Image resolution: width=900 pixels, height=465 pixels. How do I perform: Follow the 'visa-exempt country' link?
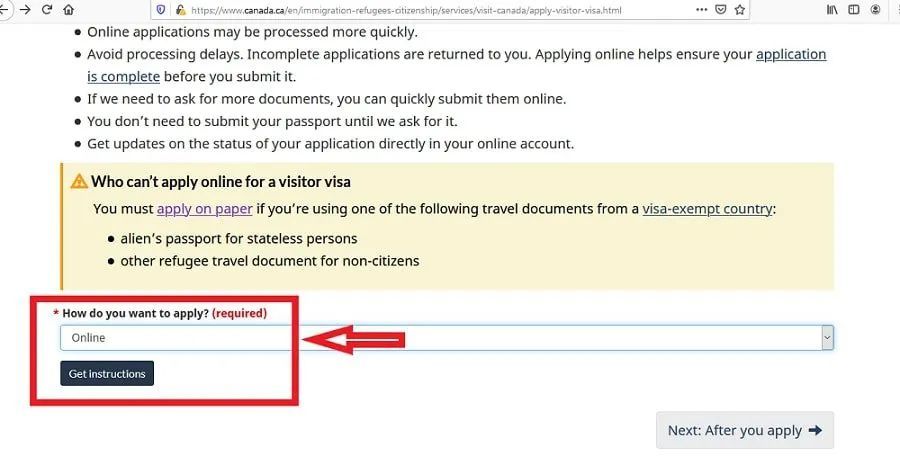[x=707, y=209]
